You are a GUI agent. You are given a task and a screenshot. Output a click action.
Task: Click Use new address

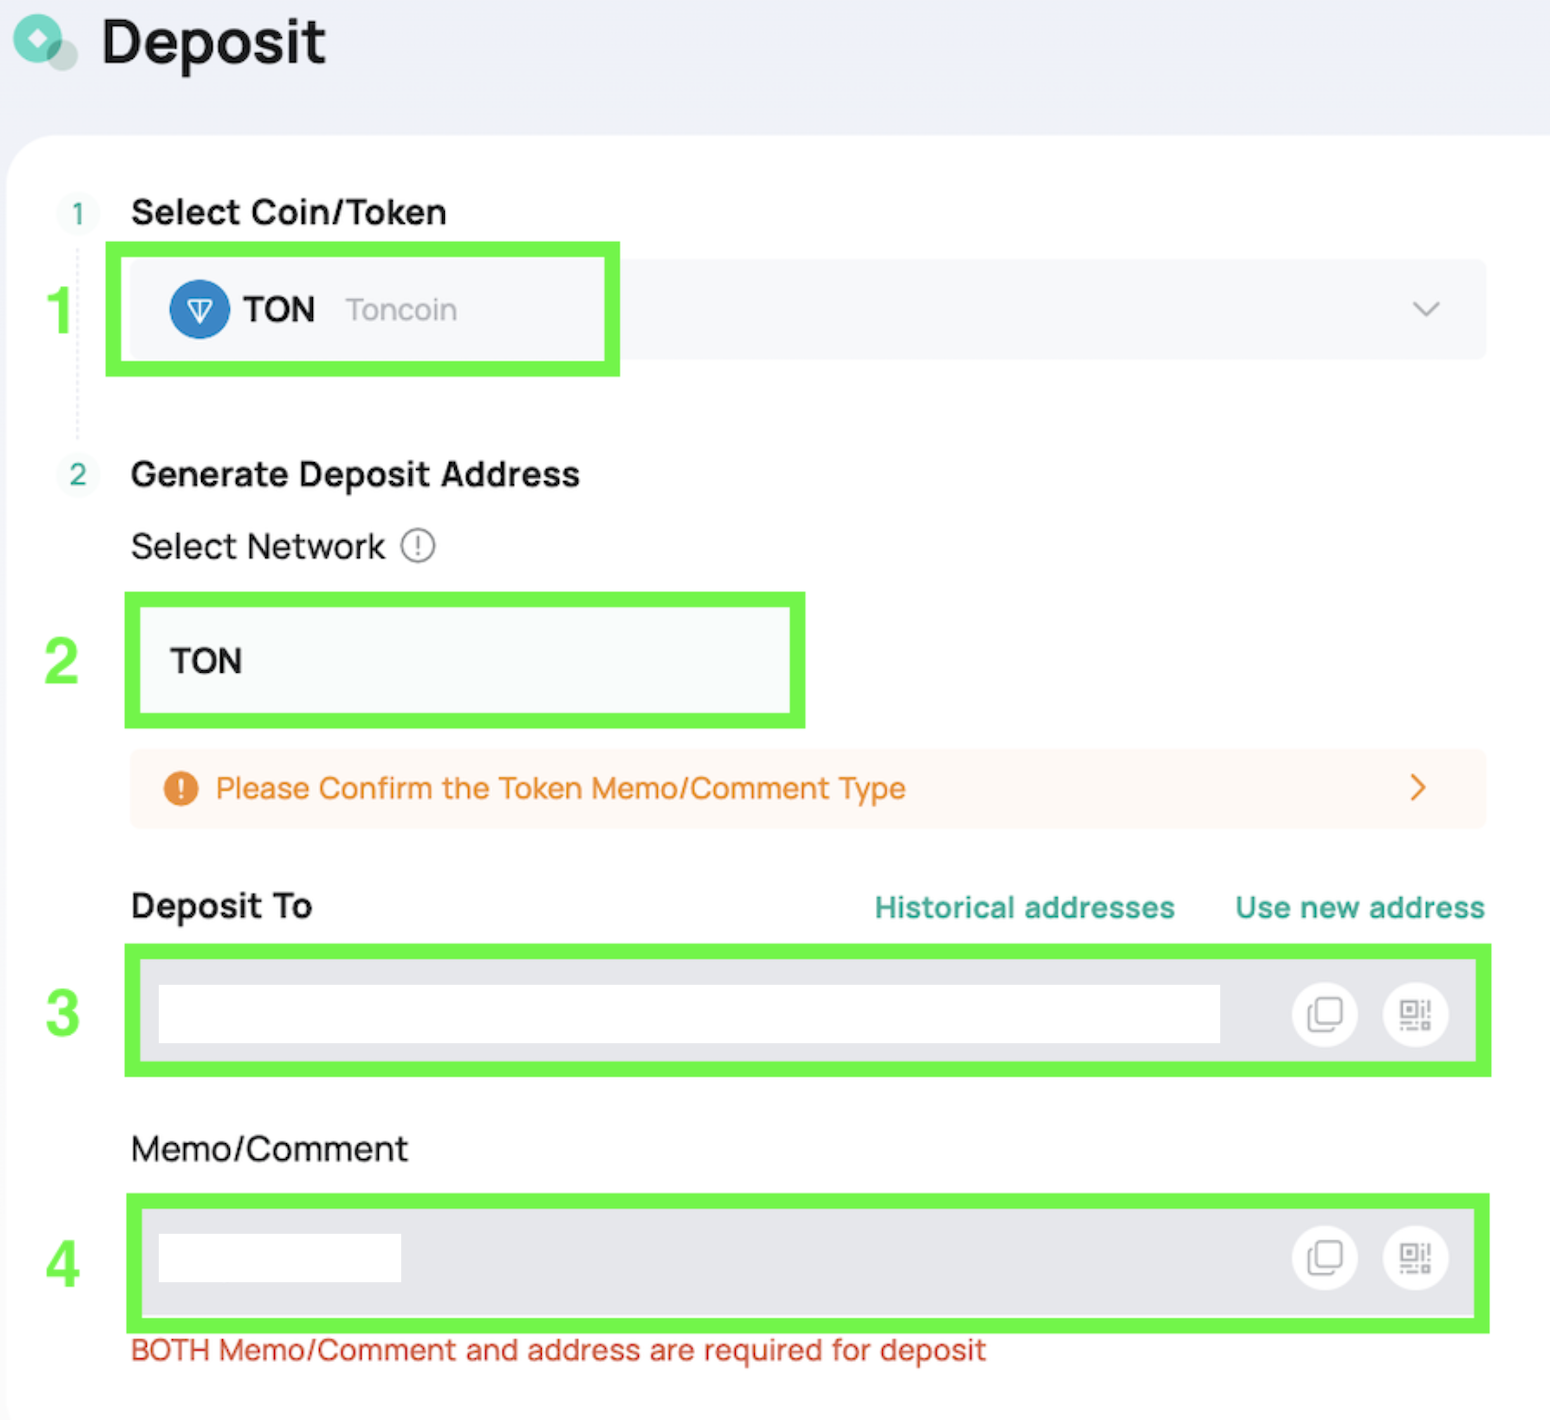(x=1360, y=907)
